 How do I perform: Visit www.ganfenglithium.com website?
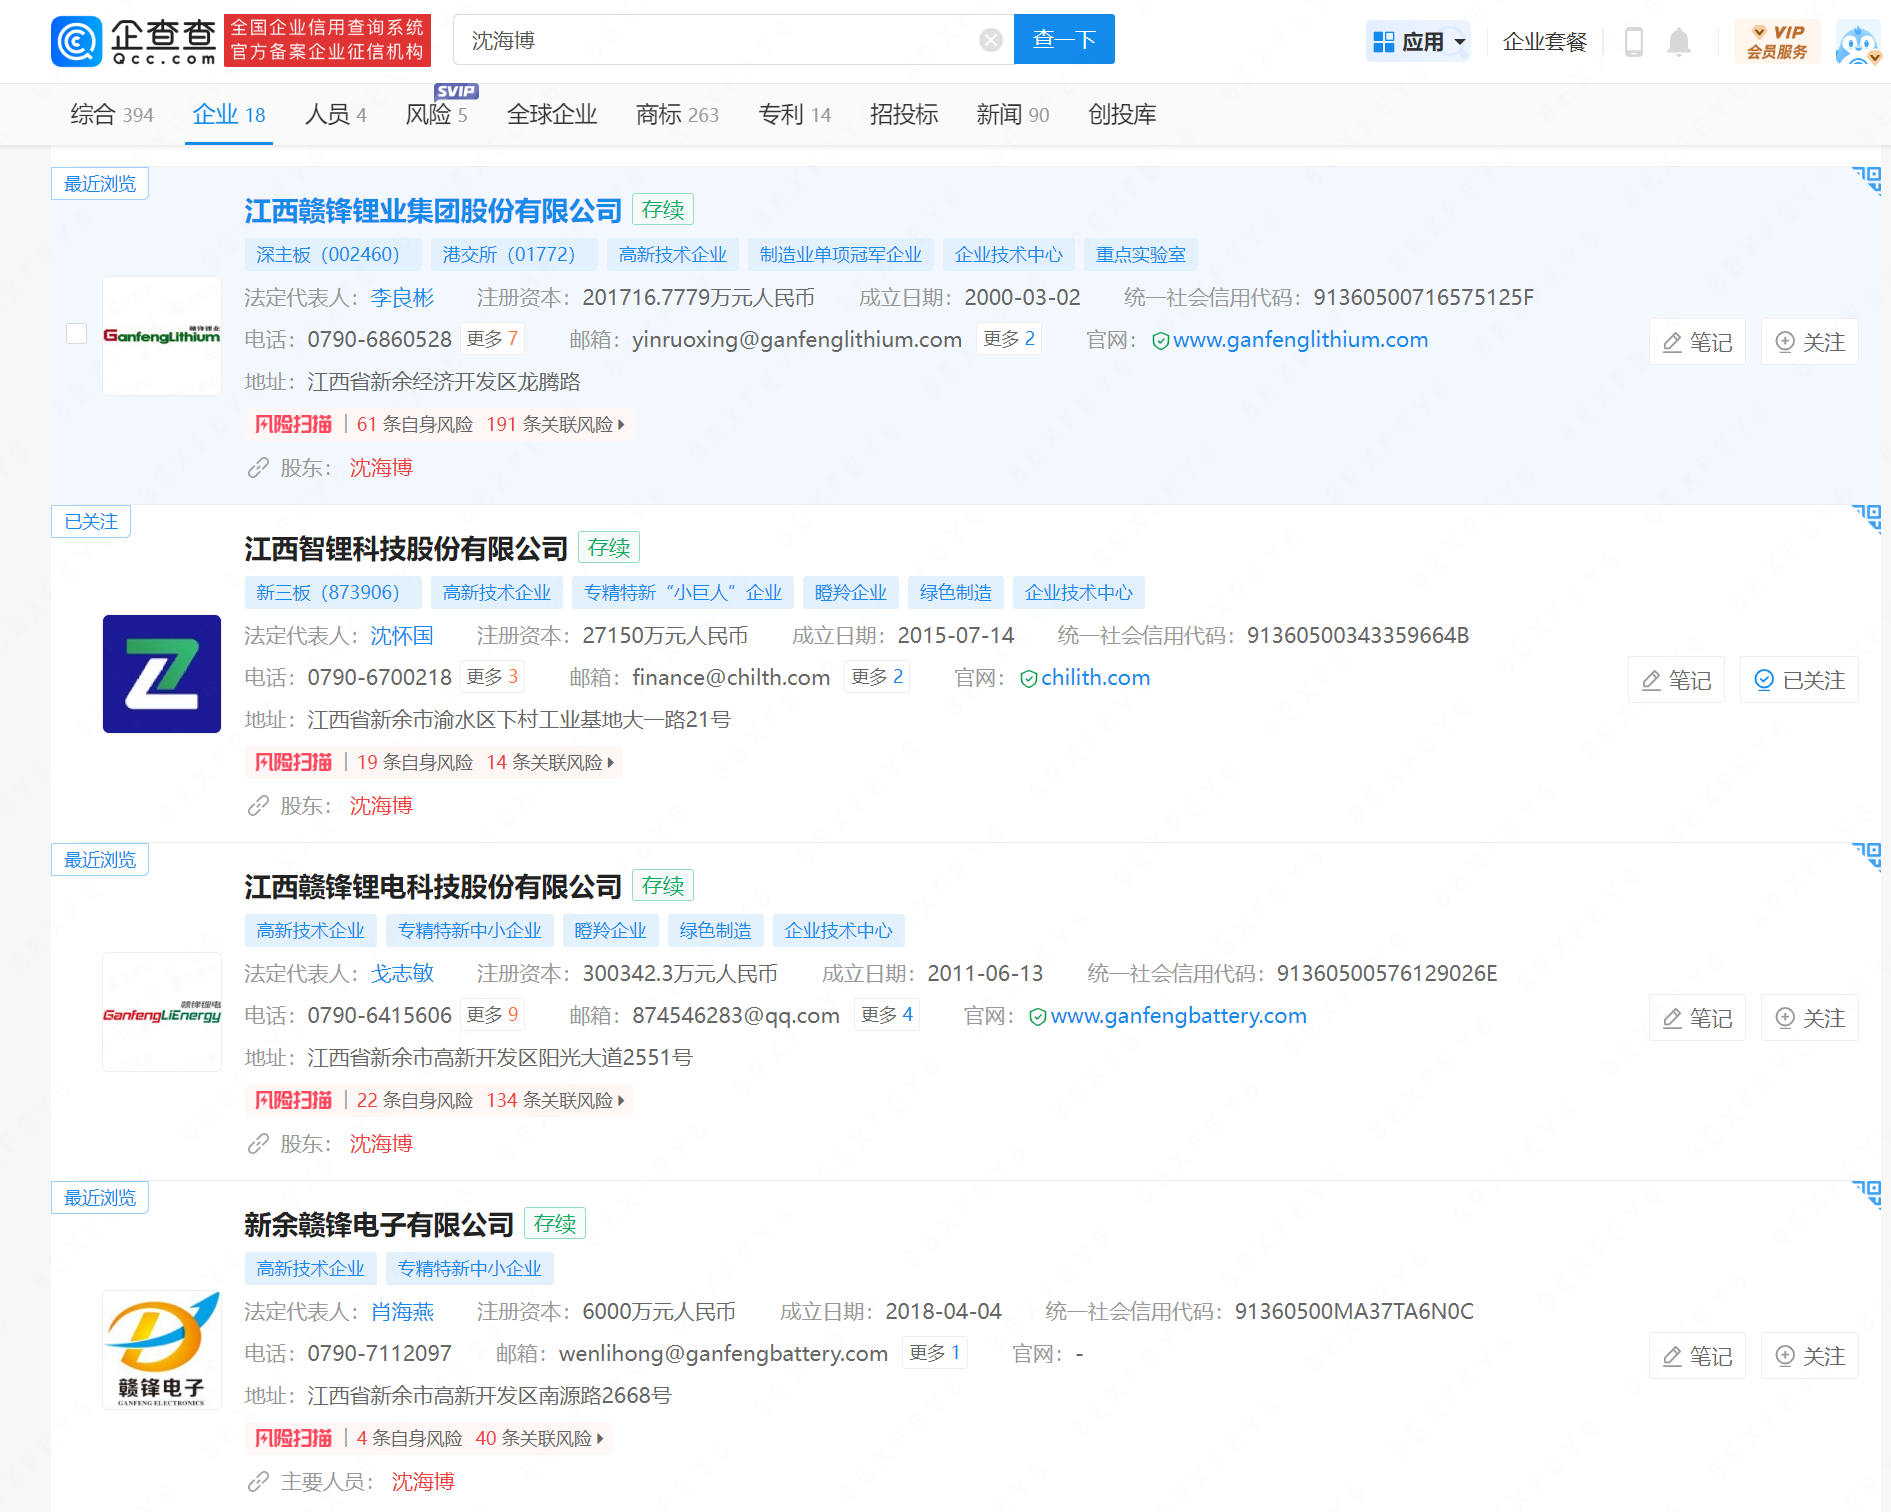(x=1300, y=340)
